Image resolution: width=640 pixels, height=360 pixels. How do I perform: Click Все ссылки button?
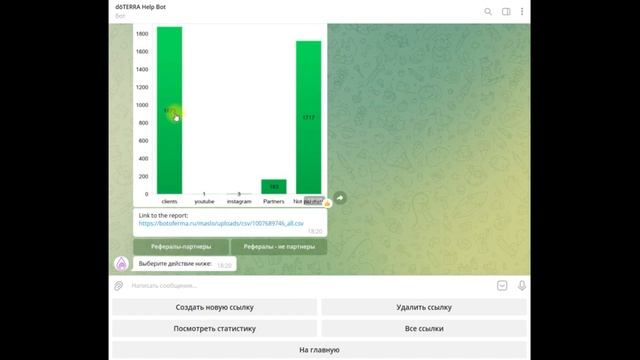(x=424, y=329)
